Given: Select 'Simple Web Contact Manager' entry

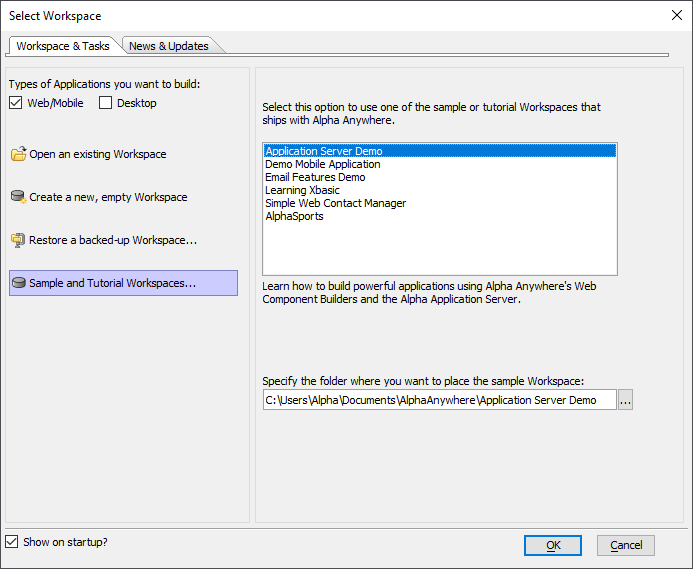Looking at the screenshot, I should click(440, 203).
